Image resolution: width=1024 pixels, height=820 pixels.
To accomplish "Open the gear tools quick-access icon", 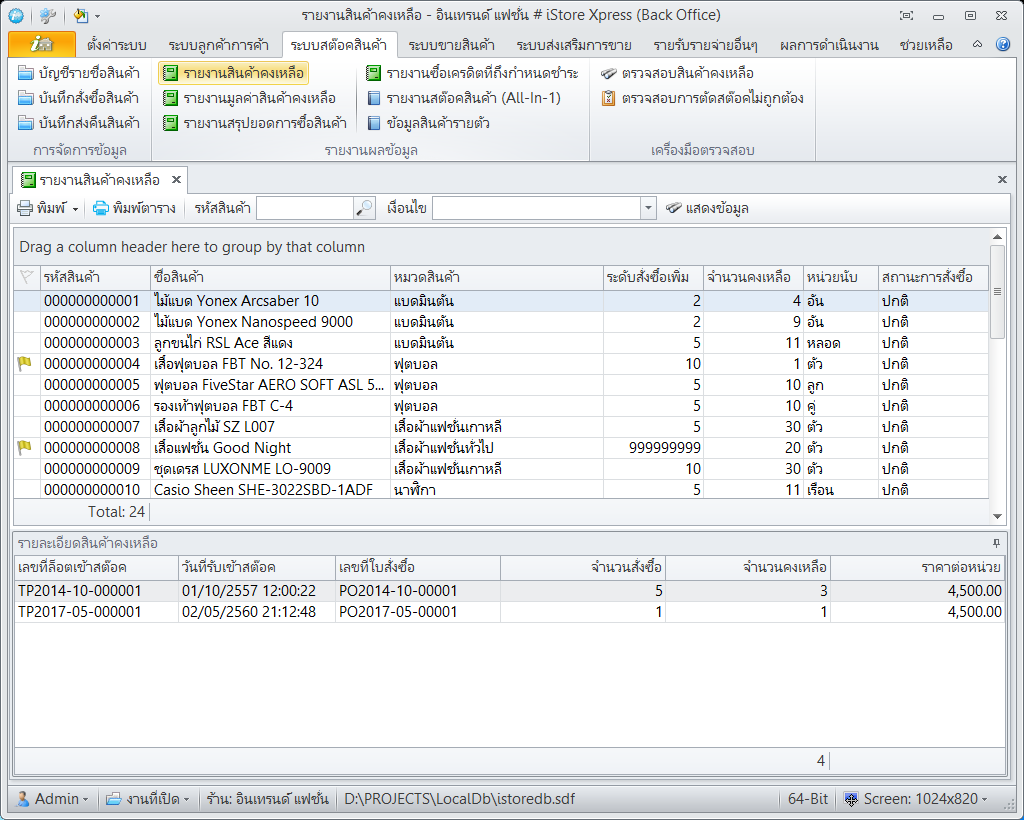I will click(48, 15).
